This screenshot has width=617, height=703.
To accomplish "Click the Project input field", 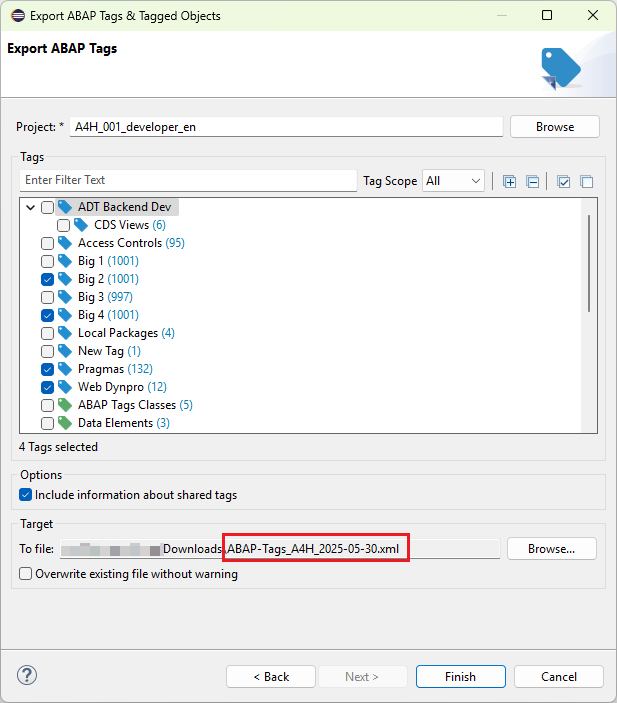I will [286, 127].
